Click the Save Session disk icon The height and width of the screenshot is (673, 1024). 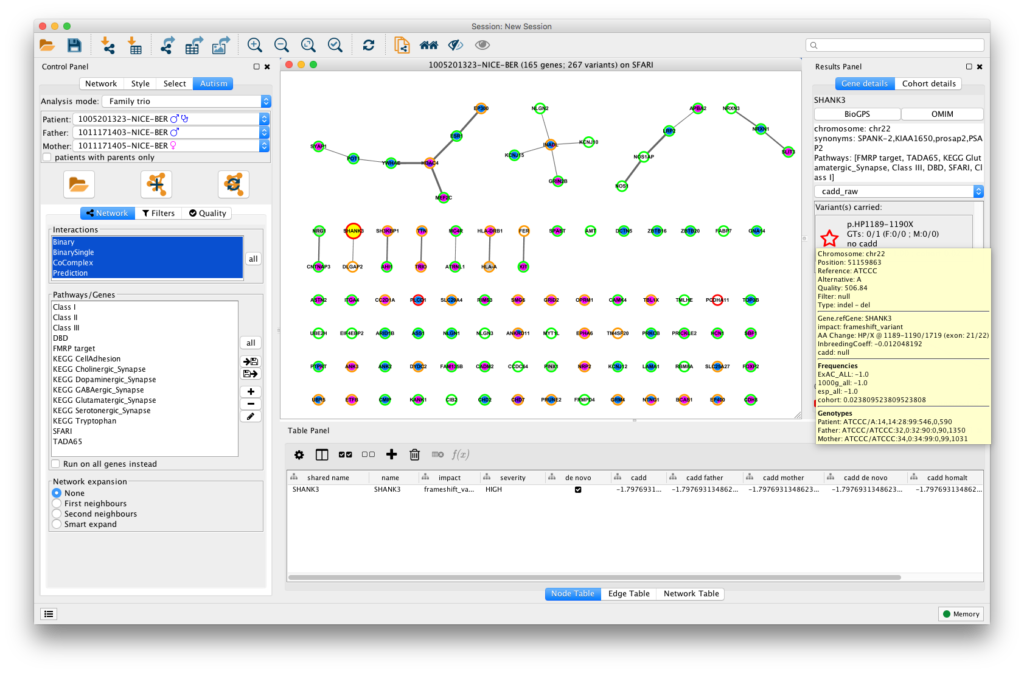point(74,45)
